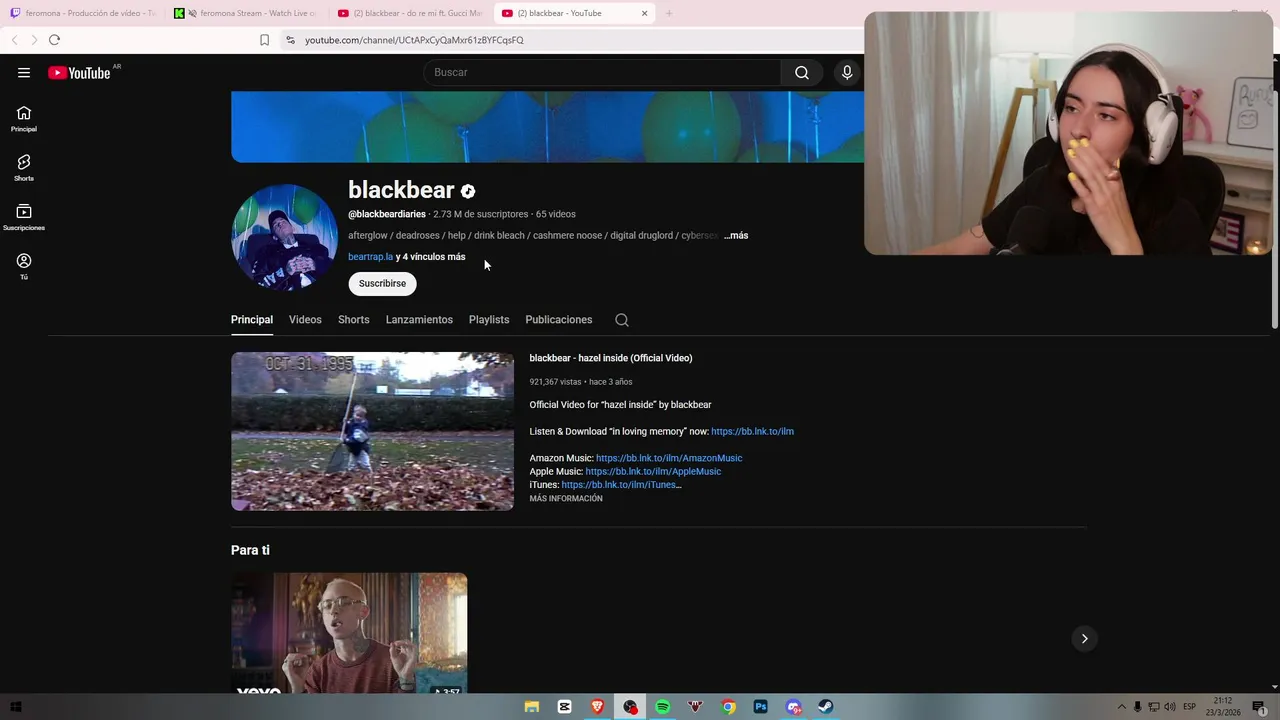Click 'y 4 vínculos más'
This screenshot has height=720, width=1280.
click(431, 257)
